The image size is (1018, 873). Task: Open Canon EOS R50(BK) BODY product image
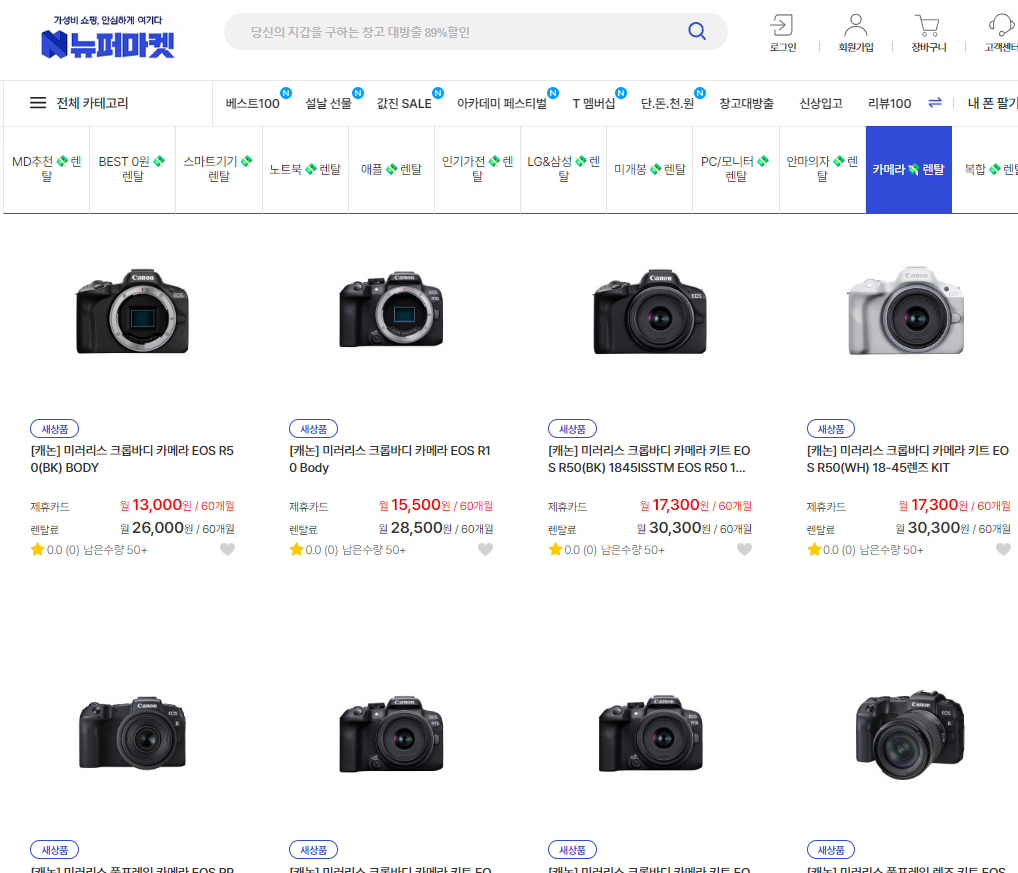click(132, 312)
